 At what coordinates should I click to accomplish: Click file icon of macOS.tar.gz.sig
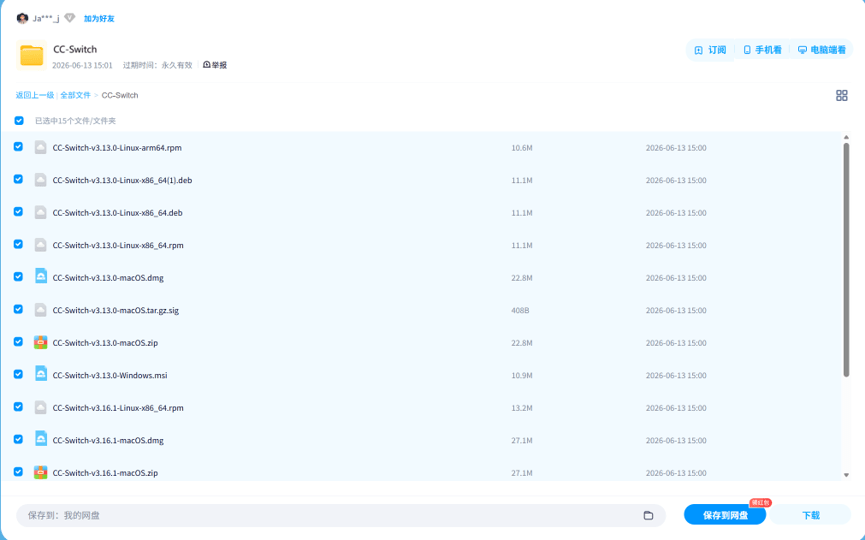(x=40, y=310)
